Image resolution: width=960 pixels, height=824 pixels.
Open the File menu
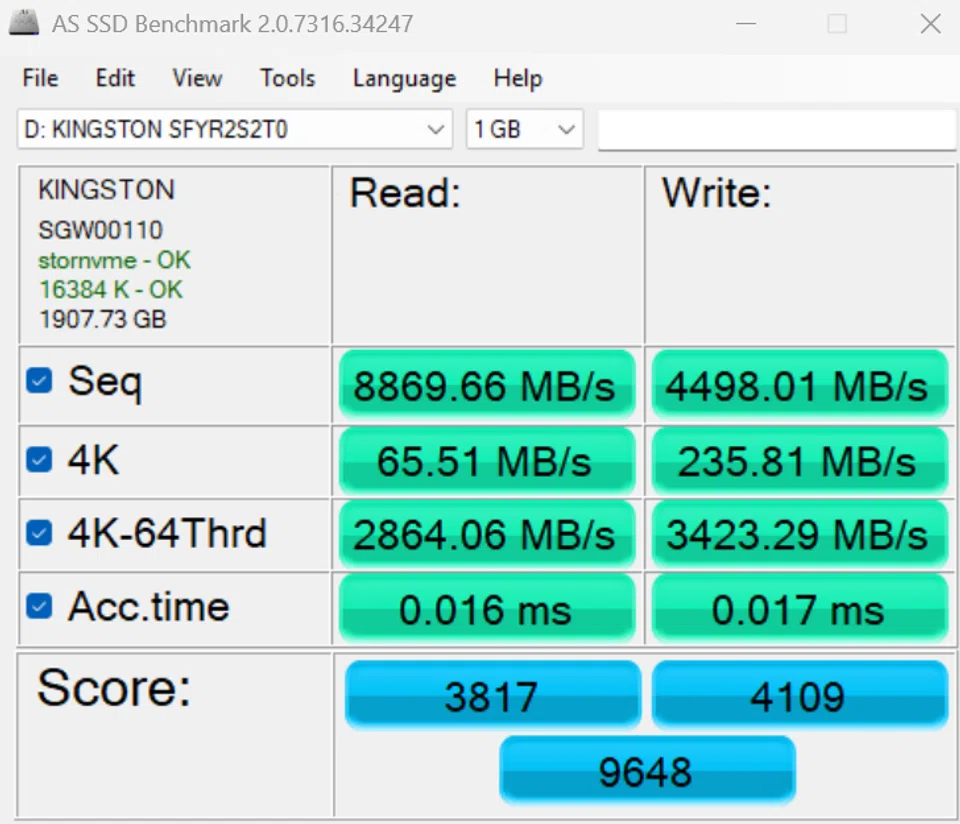click(40, 78)
